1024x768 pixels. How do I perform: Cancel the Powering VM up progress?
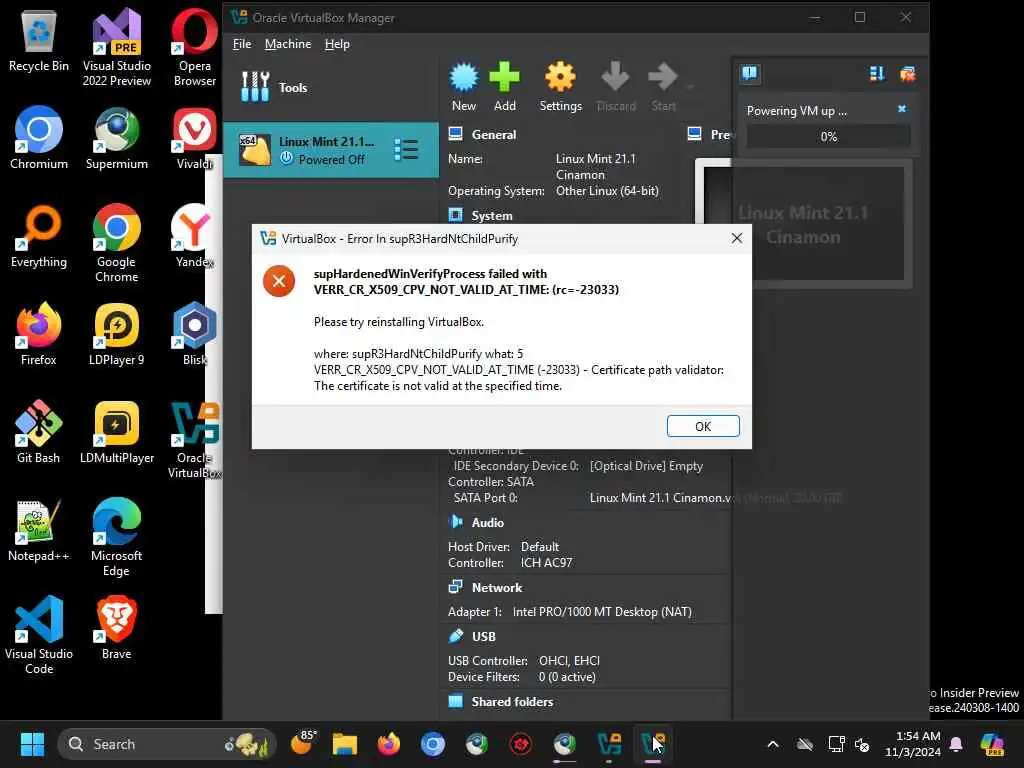[x=902, y=109]
